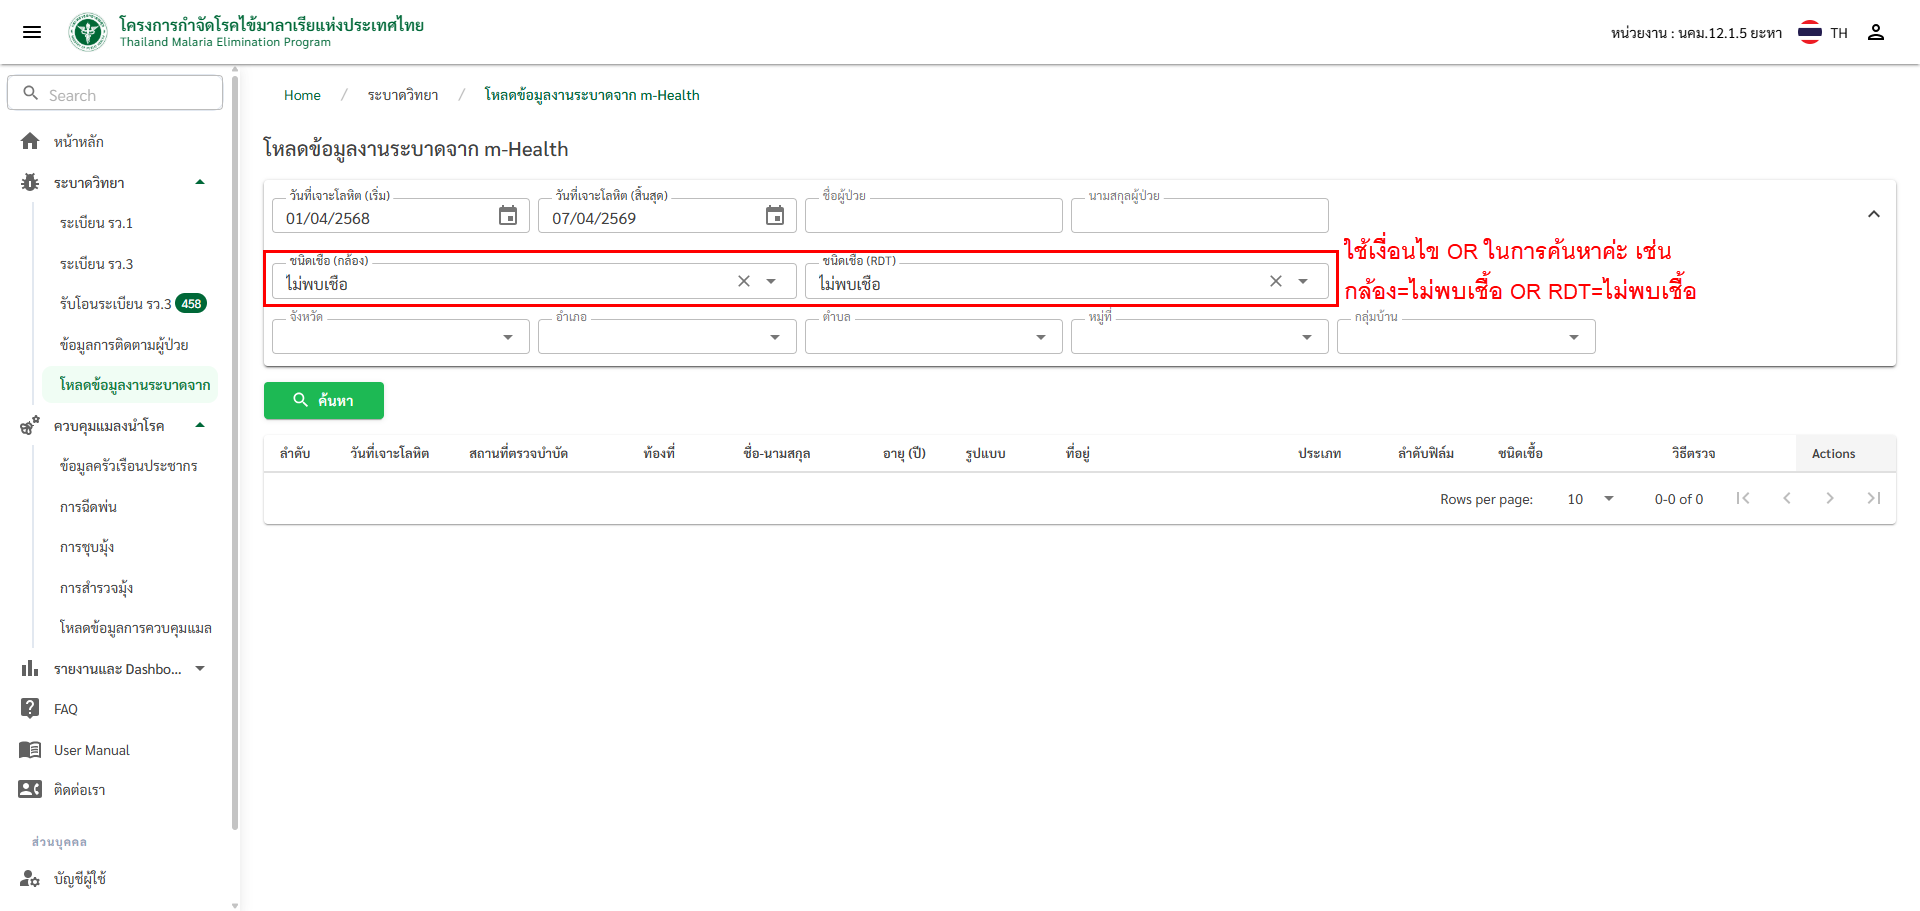Click the green ค้นหา search button
The height and width of the screenshot is (911, 1920).
tap(323, 400)
